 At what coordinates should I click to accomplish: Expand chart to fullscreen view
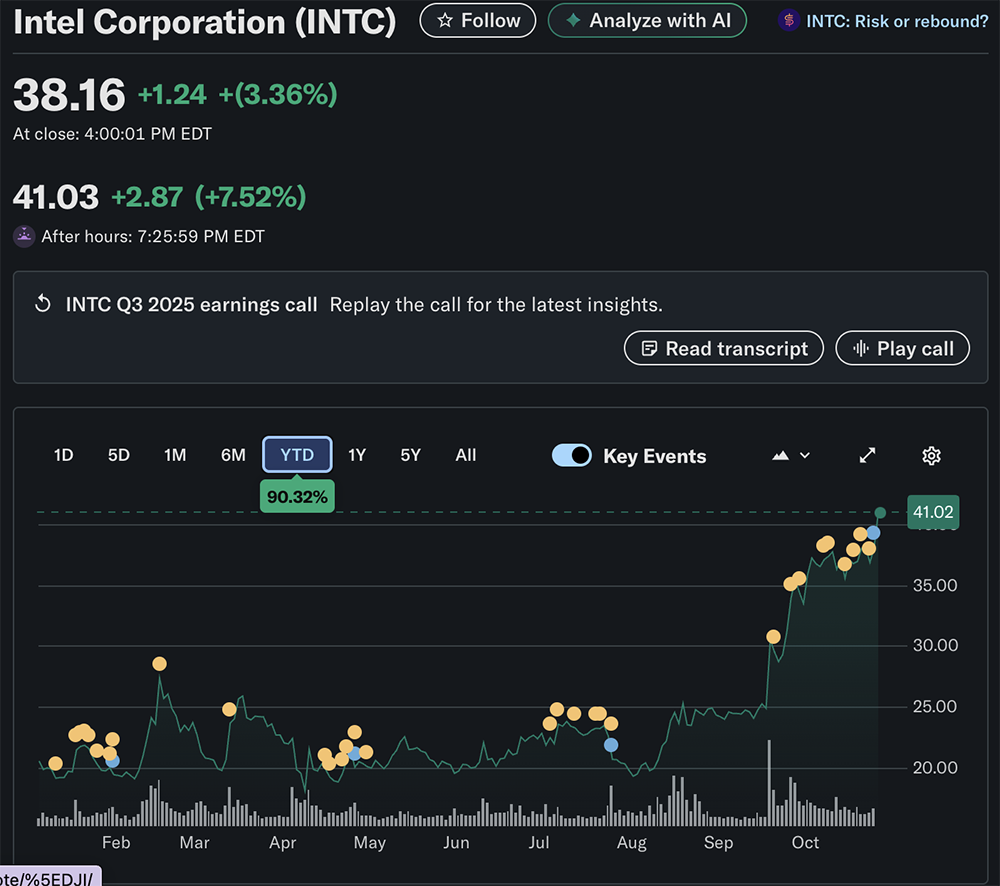[868, 456]
